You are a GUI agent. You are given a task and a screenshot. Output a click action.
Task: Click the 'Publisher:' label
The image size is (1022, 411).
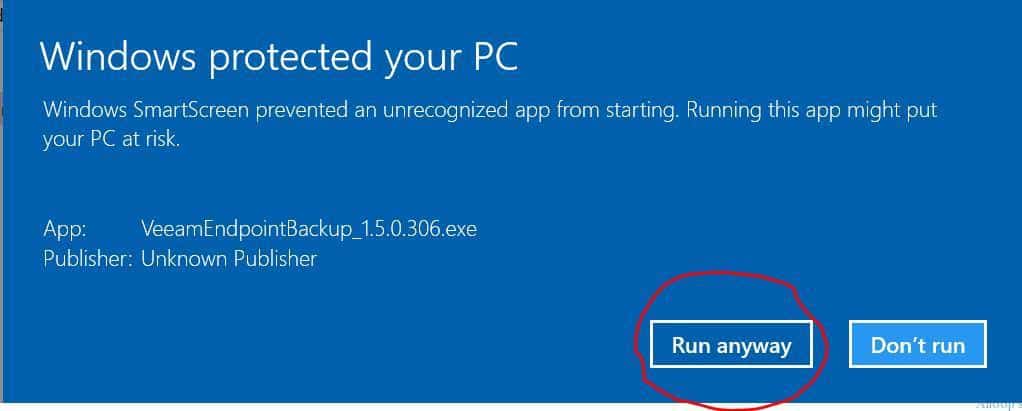coord(88,259)
